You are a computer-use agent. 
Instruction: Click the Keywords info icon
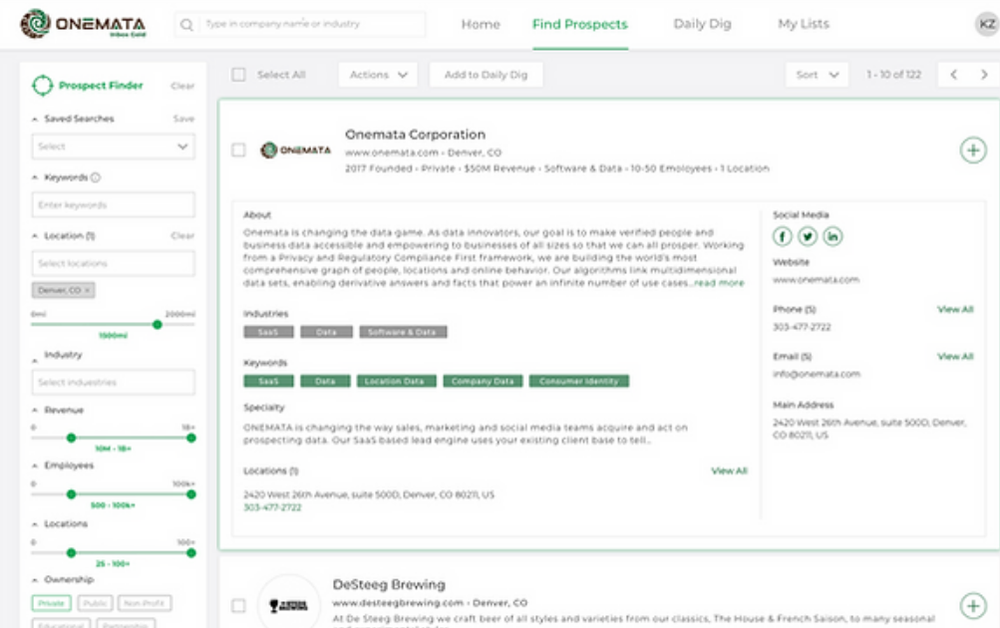(96, 178)
